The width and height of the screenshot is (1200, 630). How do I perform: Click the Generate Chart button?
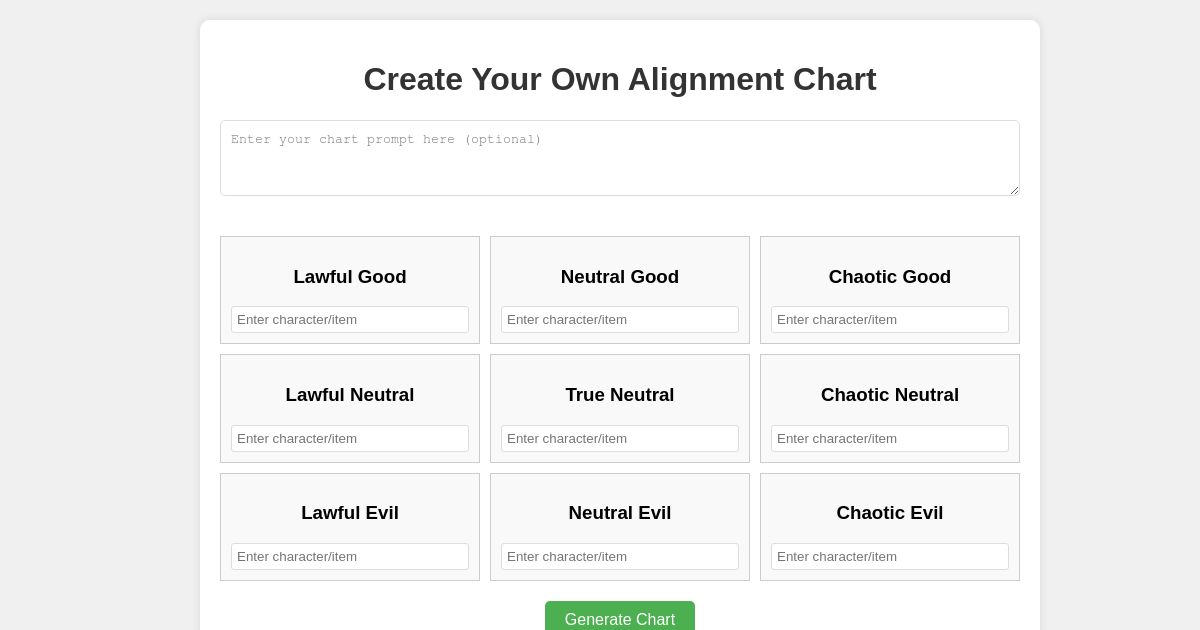[x=620, y=619]
